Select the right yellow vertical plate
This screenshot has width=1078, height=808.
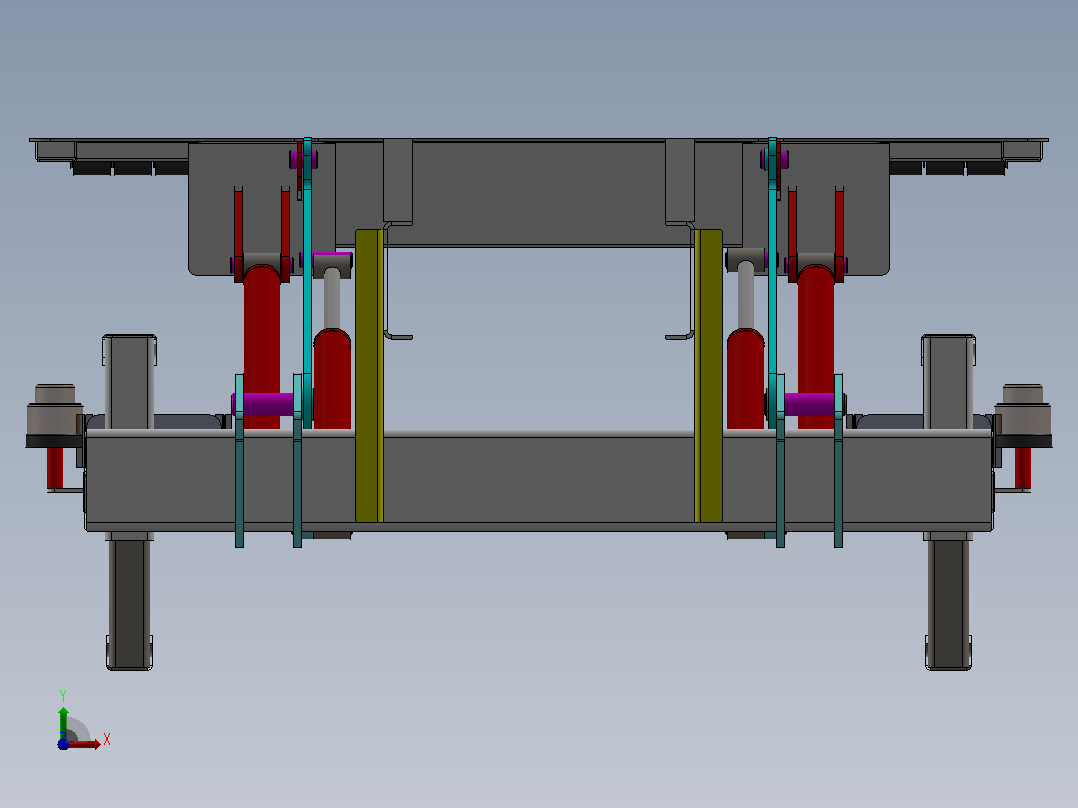(x=708, y=376)
